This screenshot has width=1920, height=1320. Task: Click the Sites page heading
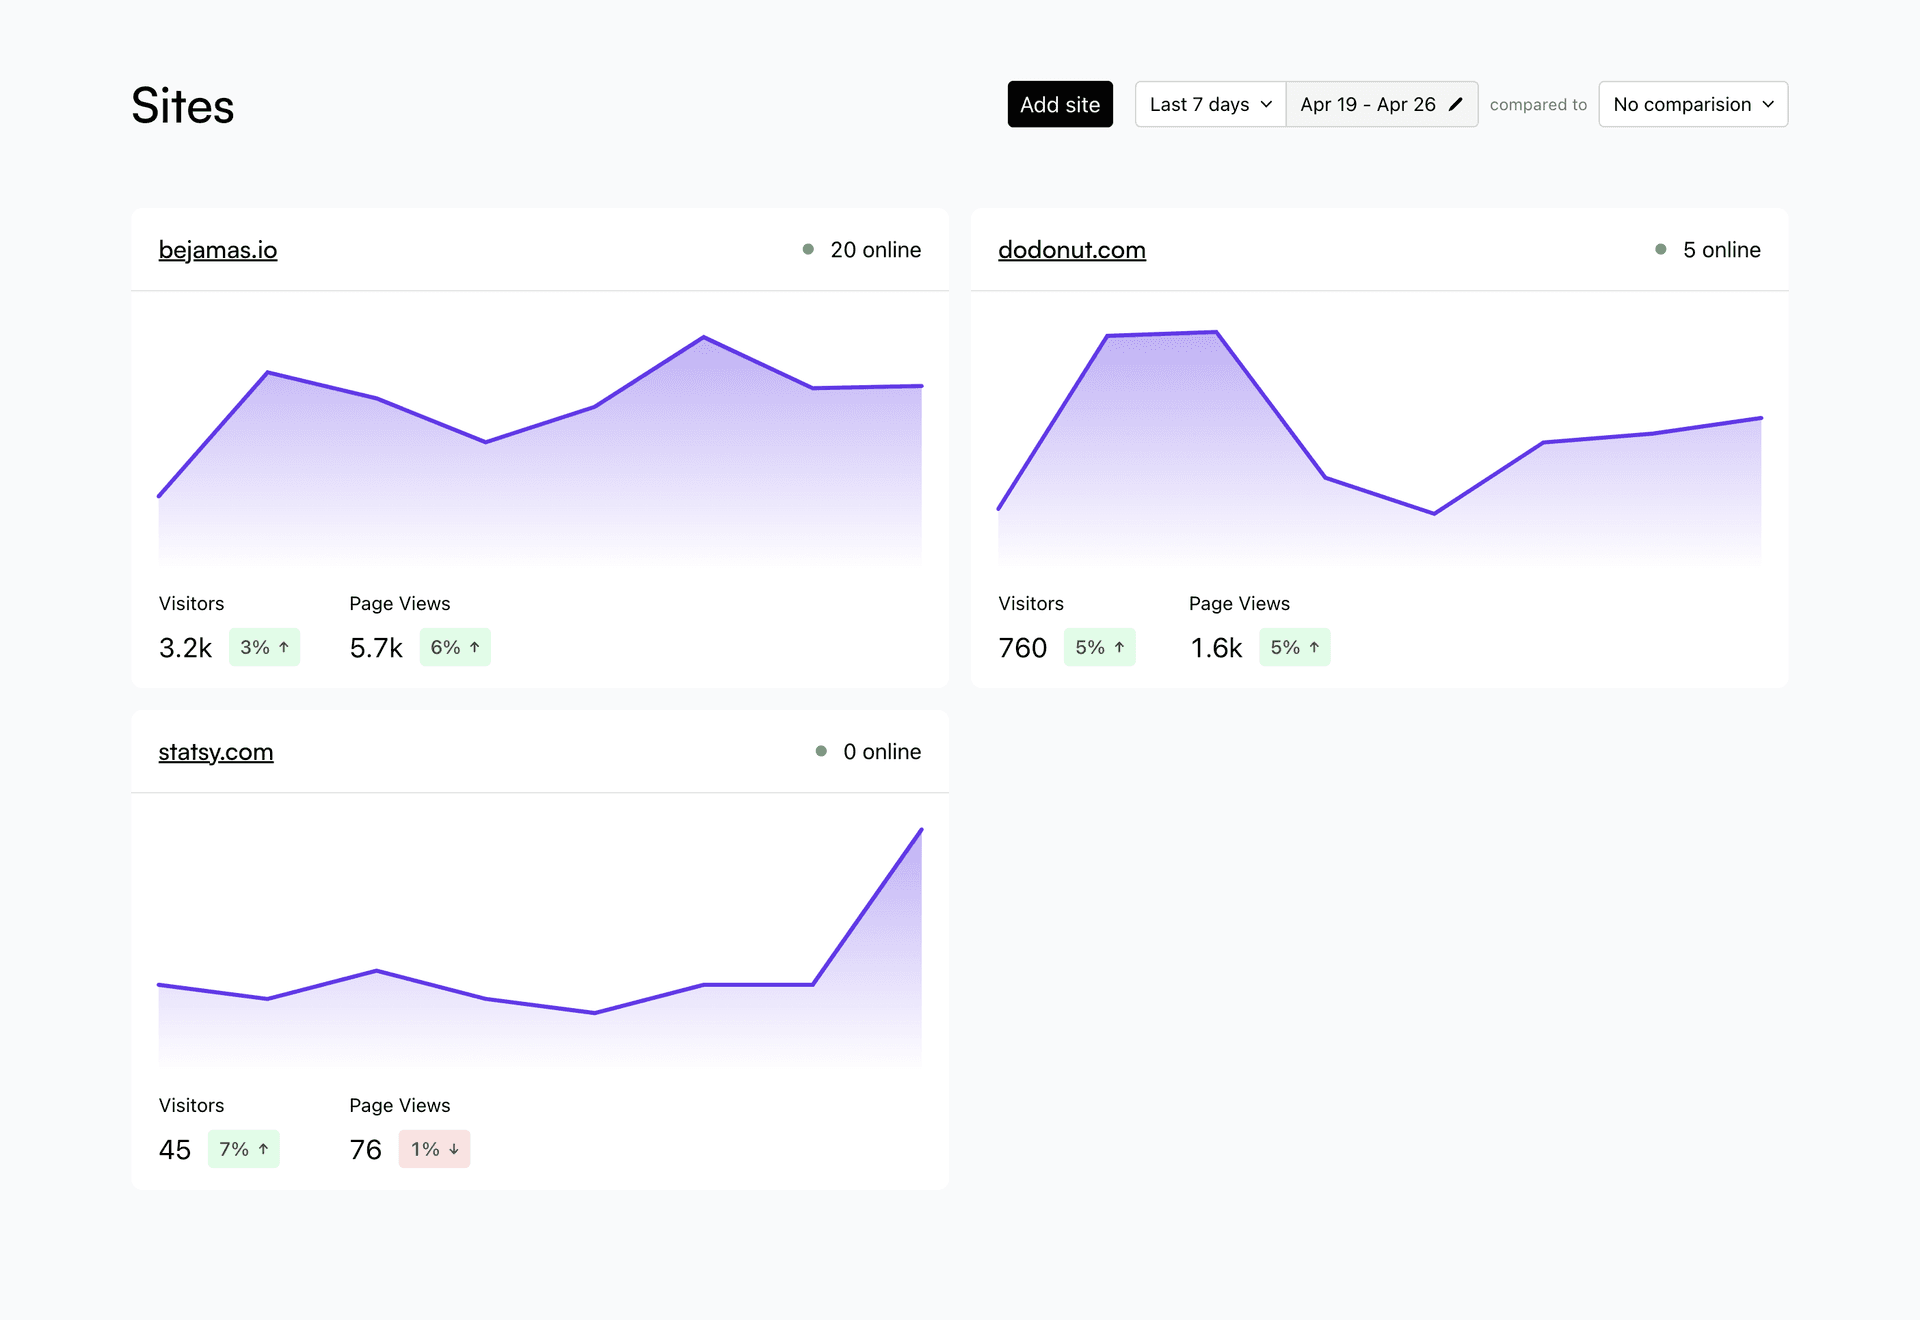pyautogui.click(x=183, y=105)
